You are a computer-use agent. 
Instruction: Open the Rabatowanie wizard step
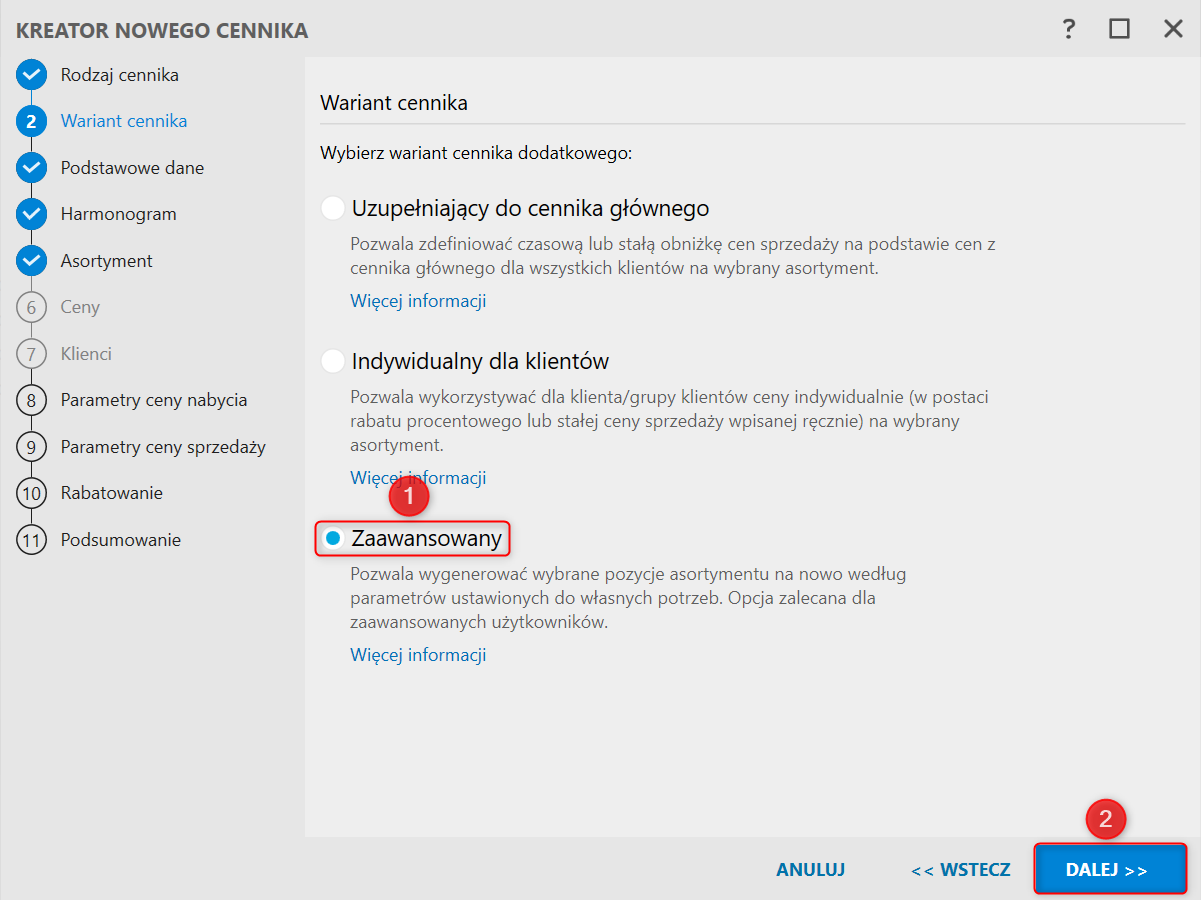tap(111, 493)
